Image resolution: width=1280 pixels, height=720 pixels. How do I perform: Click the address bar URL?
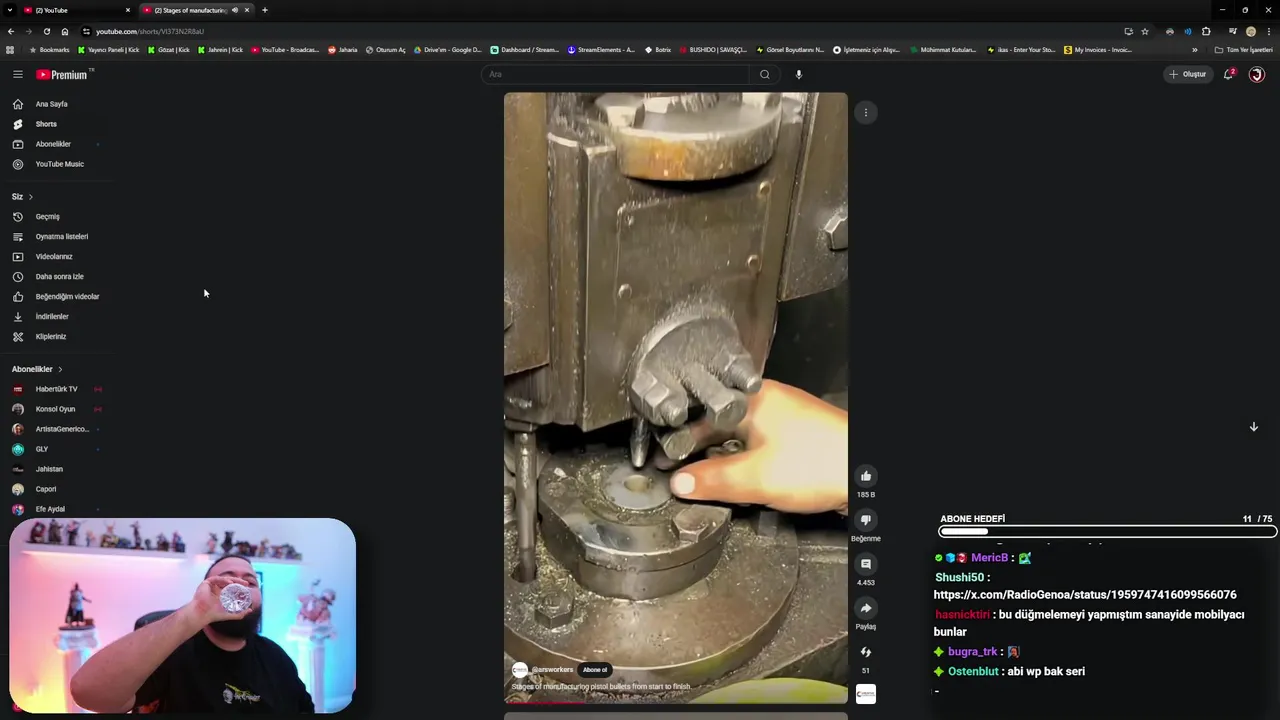150,31
